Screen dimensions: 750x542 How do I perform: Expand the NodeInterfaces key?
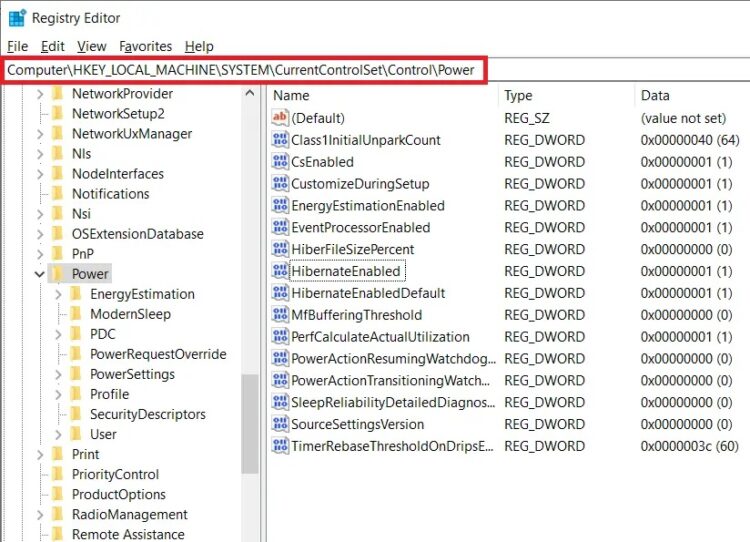pyautogui.click(x=40, y=174)
